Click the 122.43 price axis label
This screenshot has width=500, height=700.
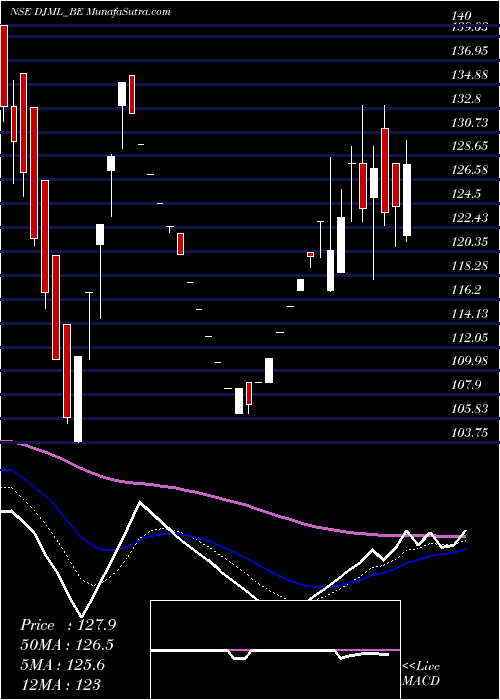[469, 218]
